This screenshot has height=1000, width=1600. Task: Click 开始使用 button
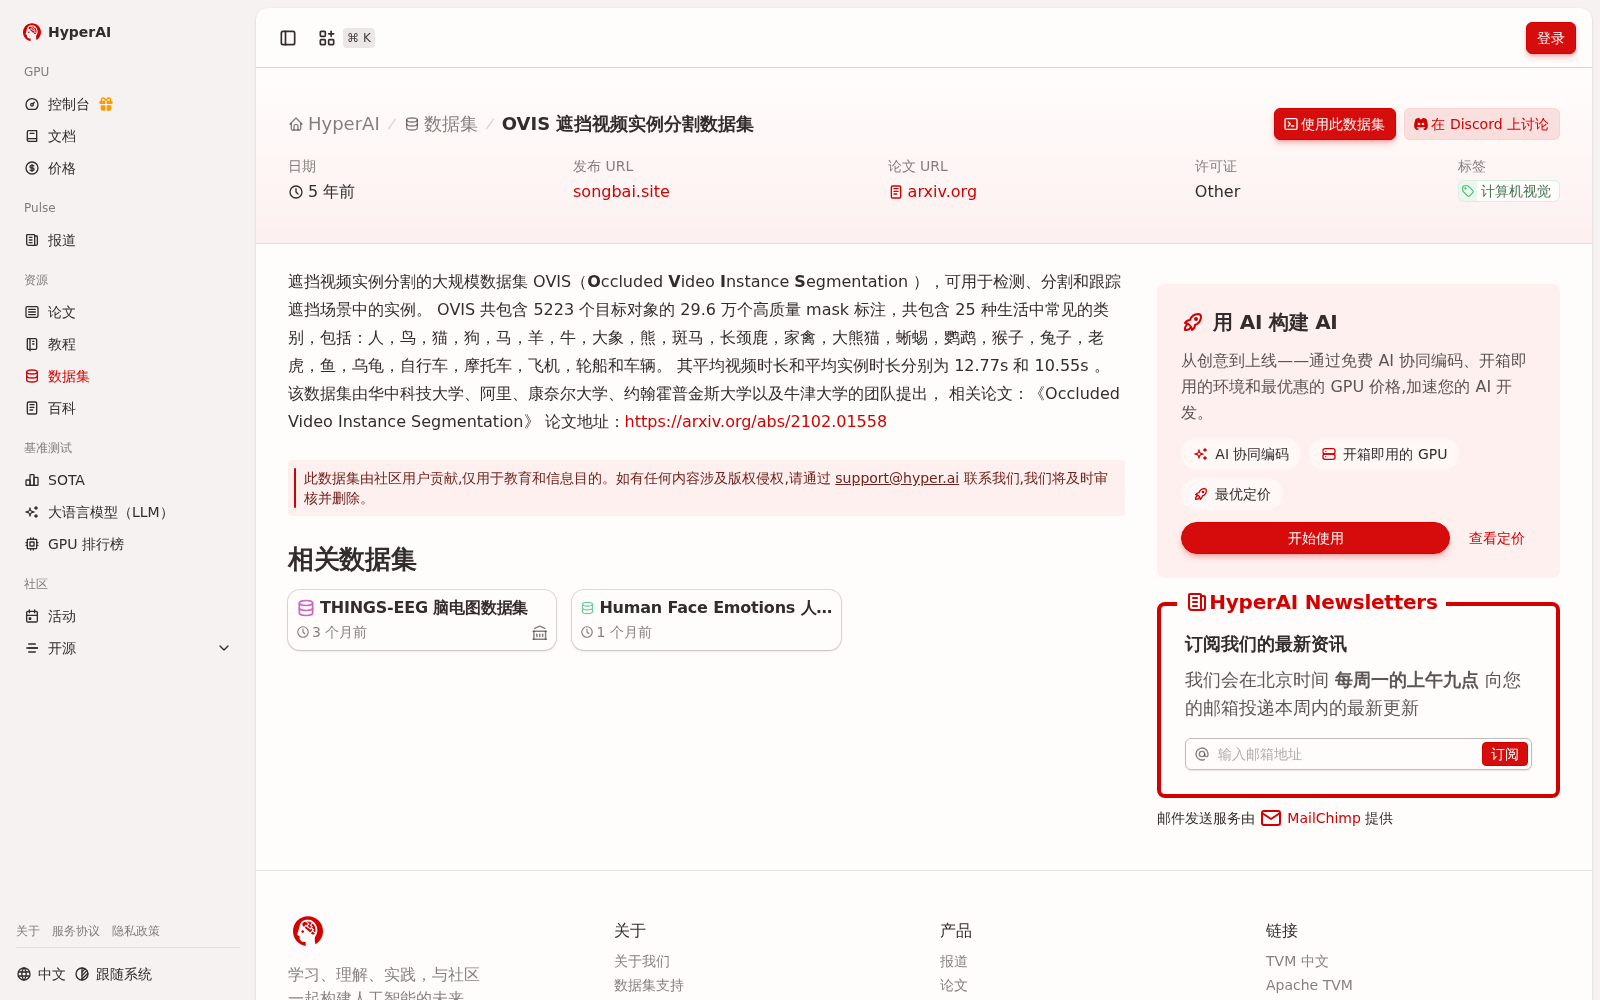tap(1315, 538)
